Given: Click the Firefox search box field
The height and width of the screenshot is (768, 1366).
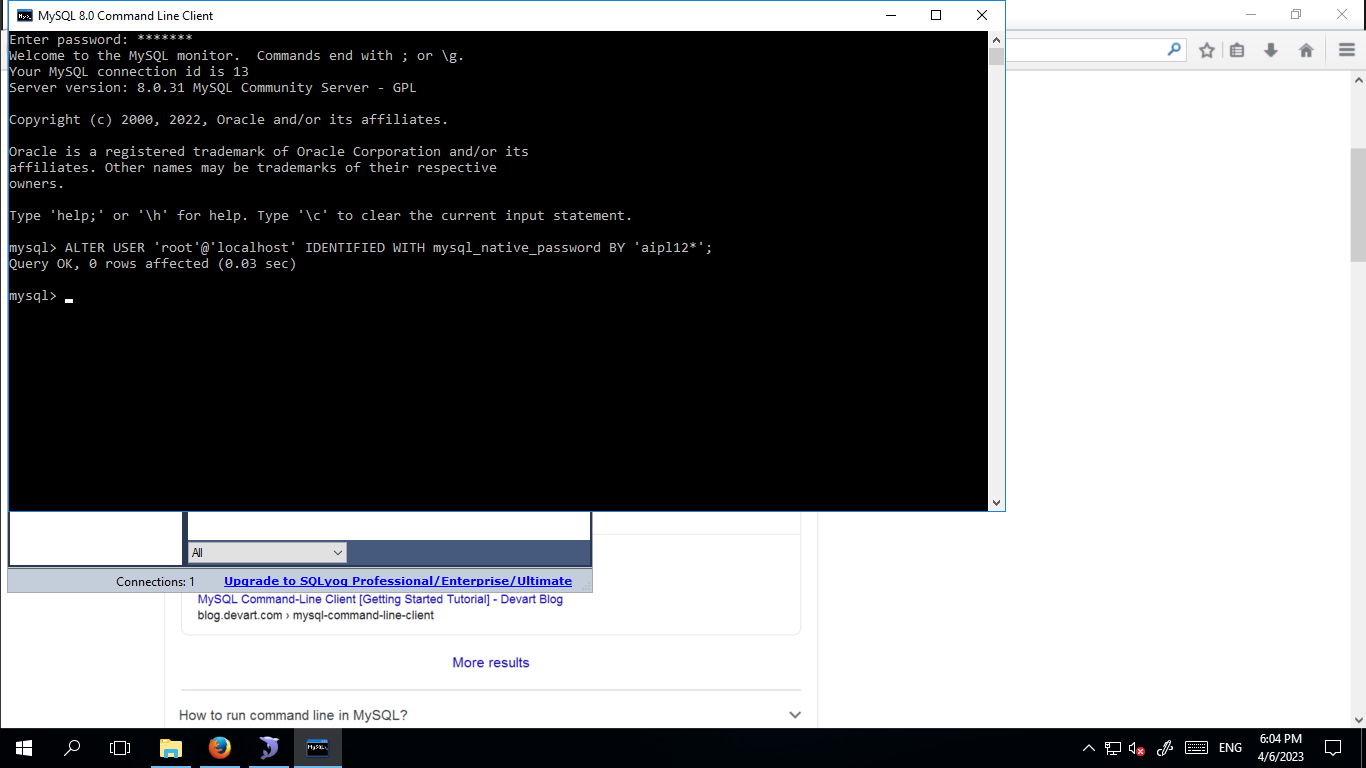Looking at the screenshot, I should click(1095, 50).
